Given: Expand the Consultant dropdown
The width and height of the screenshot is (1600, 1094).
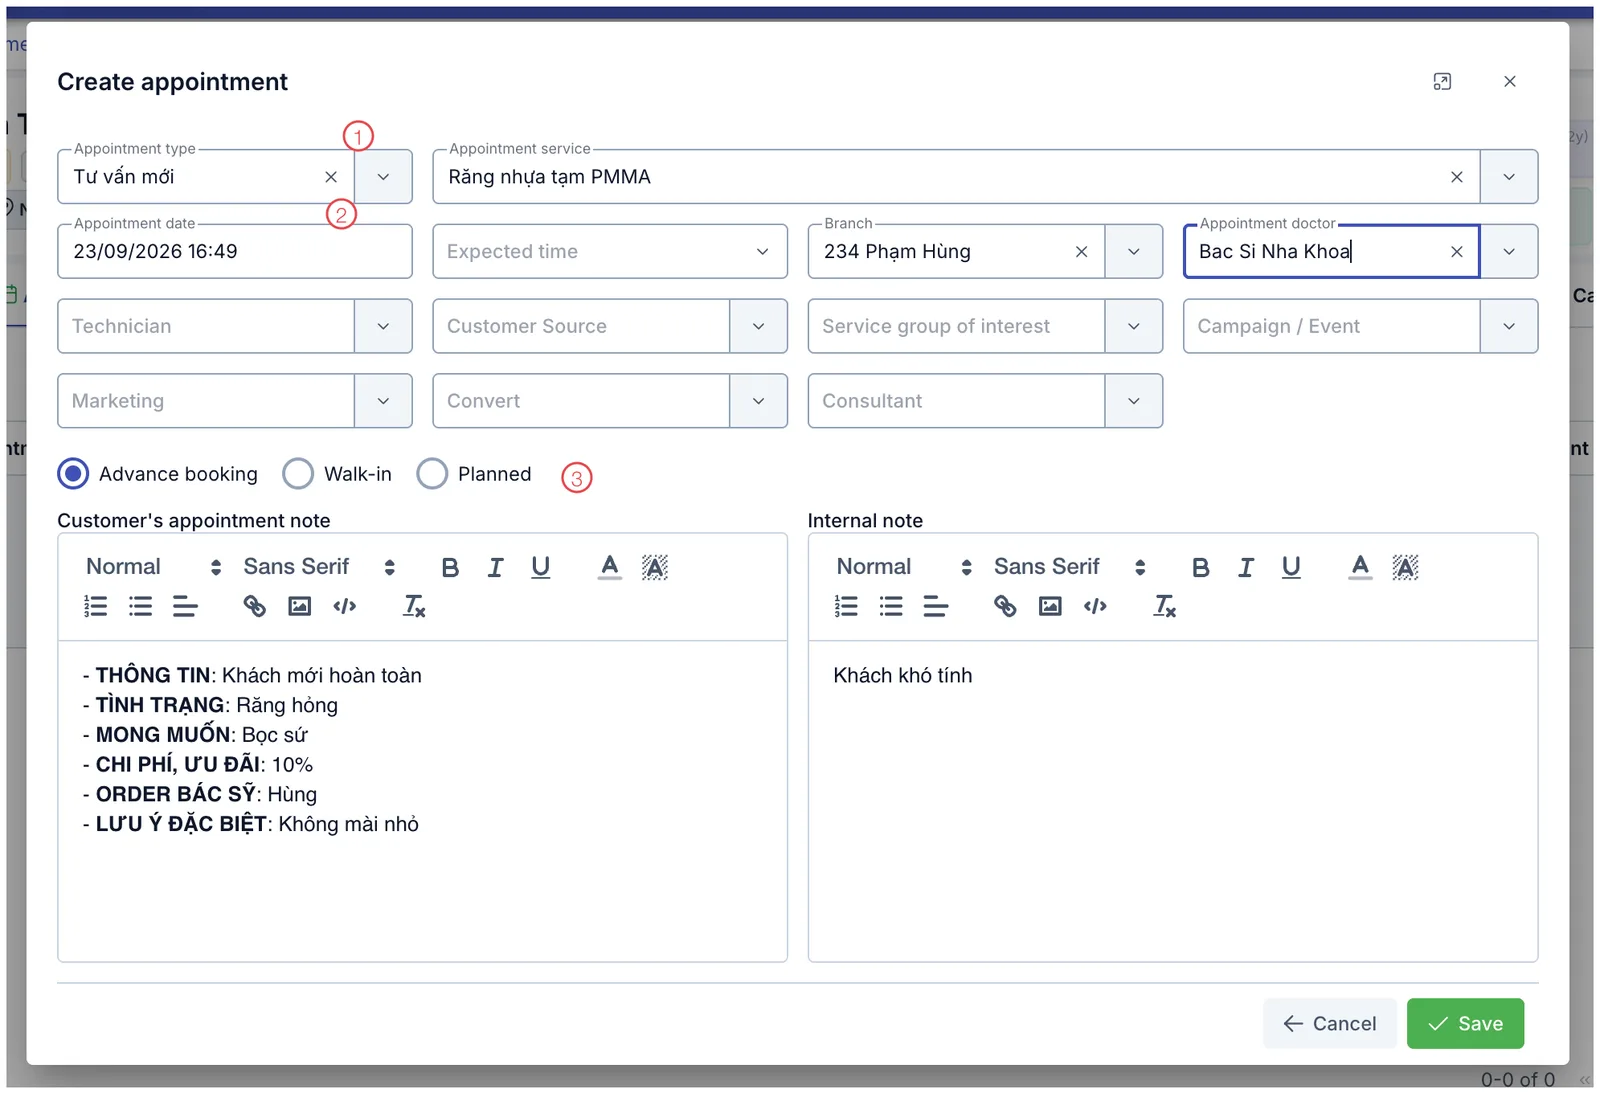Looking at the screenshot, I should 1134,401.
